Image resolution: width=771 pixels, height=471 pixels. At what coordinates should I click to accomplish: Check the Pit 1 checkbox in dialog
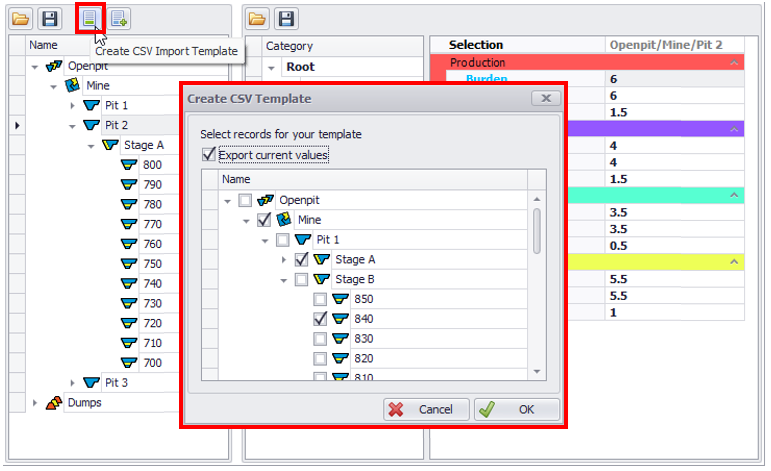[x=283, y=239]
